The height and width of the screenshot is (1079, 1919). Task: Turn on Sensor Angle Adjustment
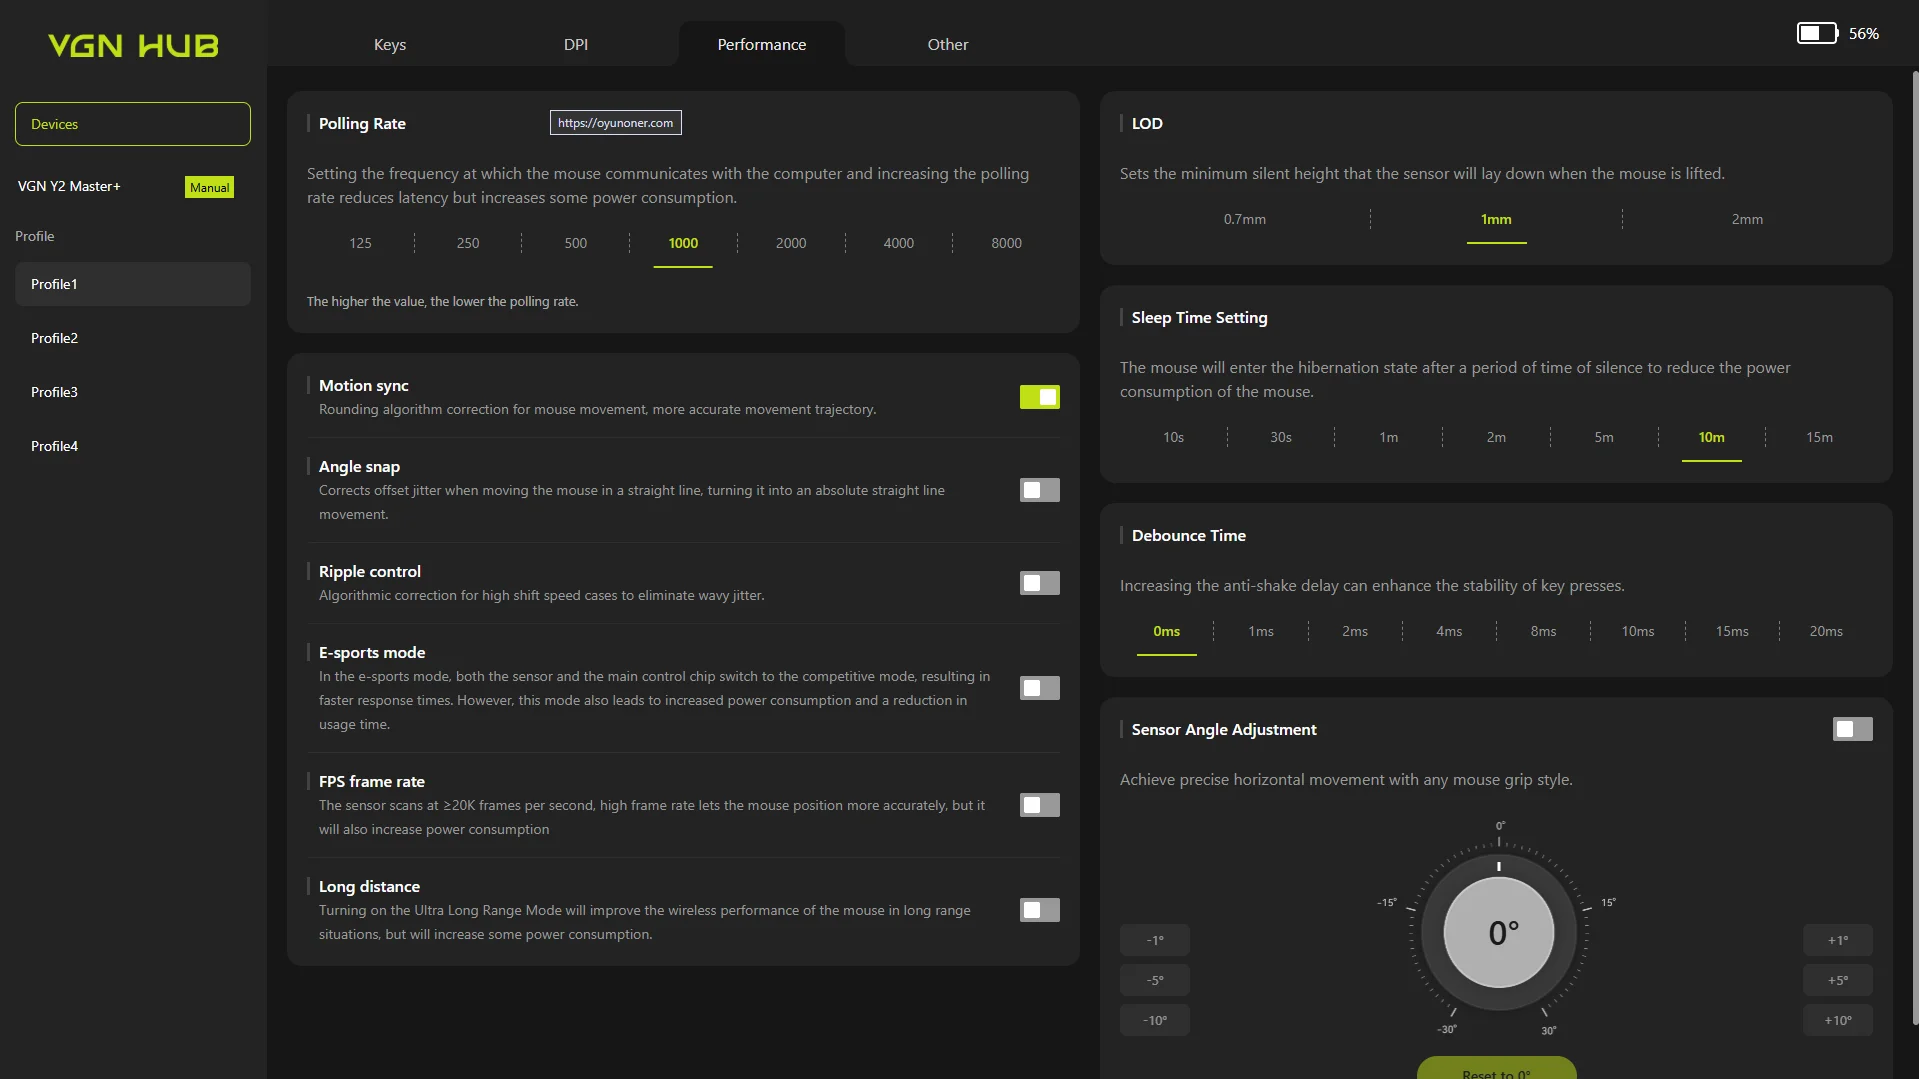tap(1852, 729)
